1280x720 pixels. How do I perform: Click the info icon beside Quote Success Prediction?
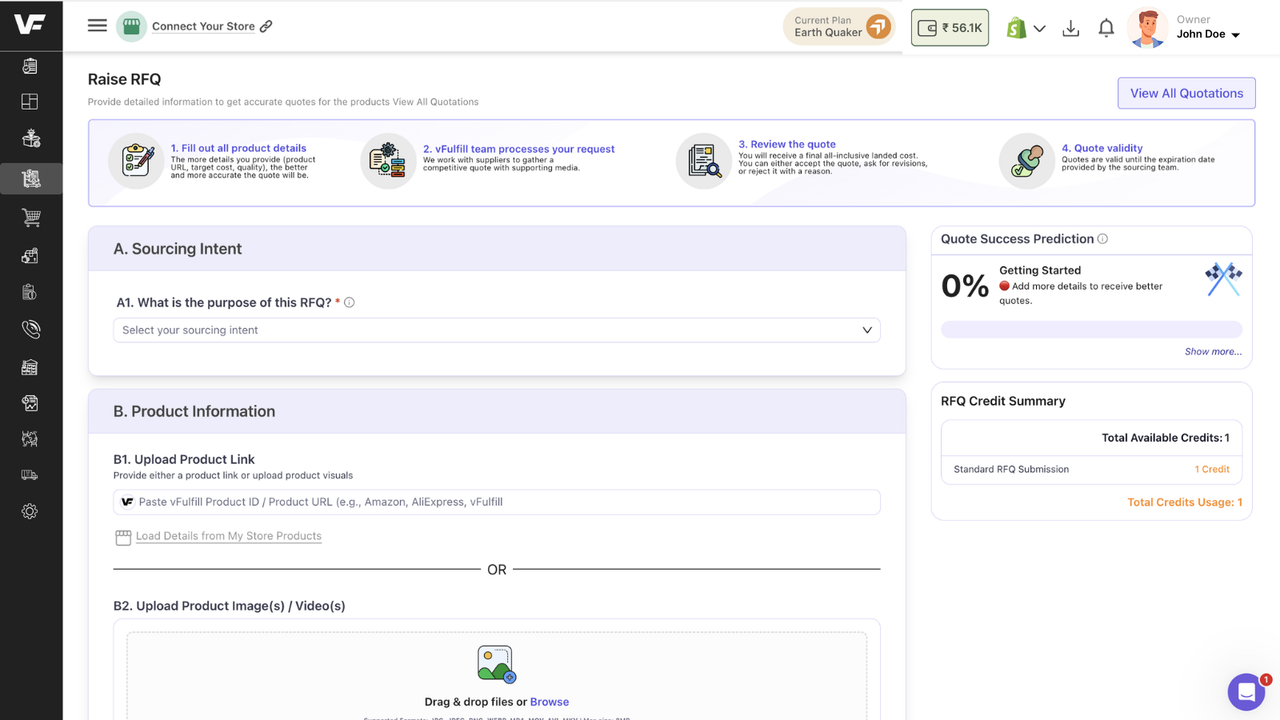[x=1103, y=239]
